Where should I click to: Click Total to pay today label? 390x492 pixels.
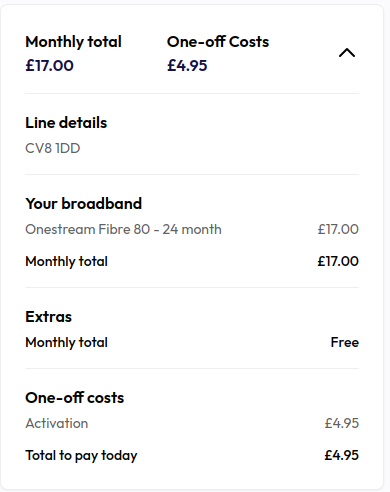click(81, 456)
